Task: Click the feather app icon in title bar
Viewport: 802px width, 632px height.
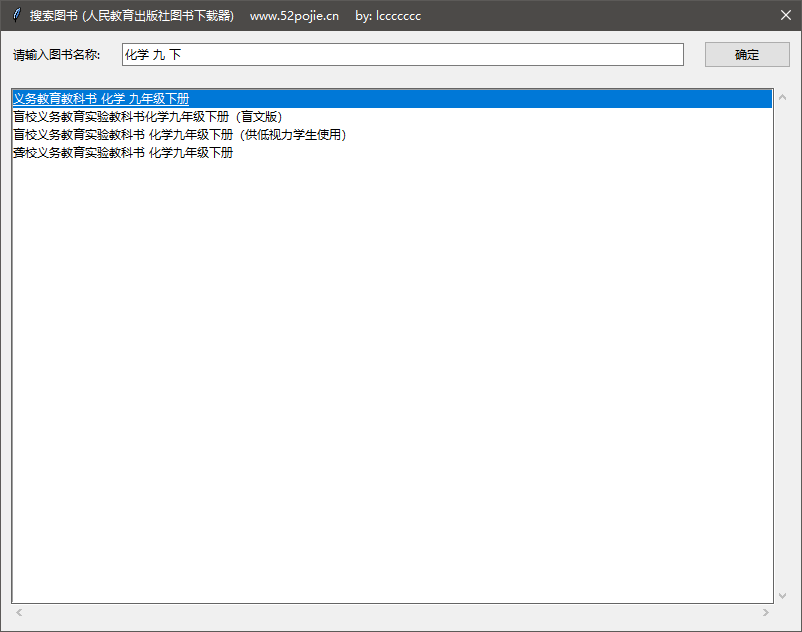Action: point(15,15)
